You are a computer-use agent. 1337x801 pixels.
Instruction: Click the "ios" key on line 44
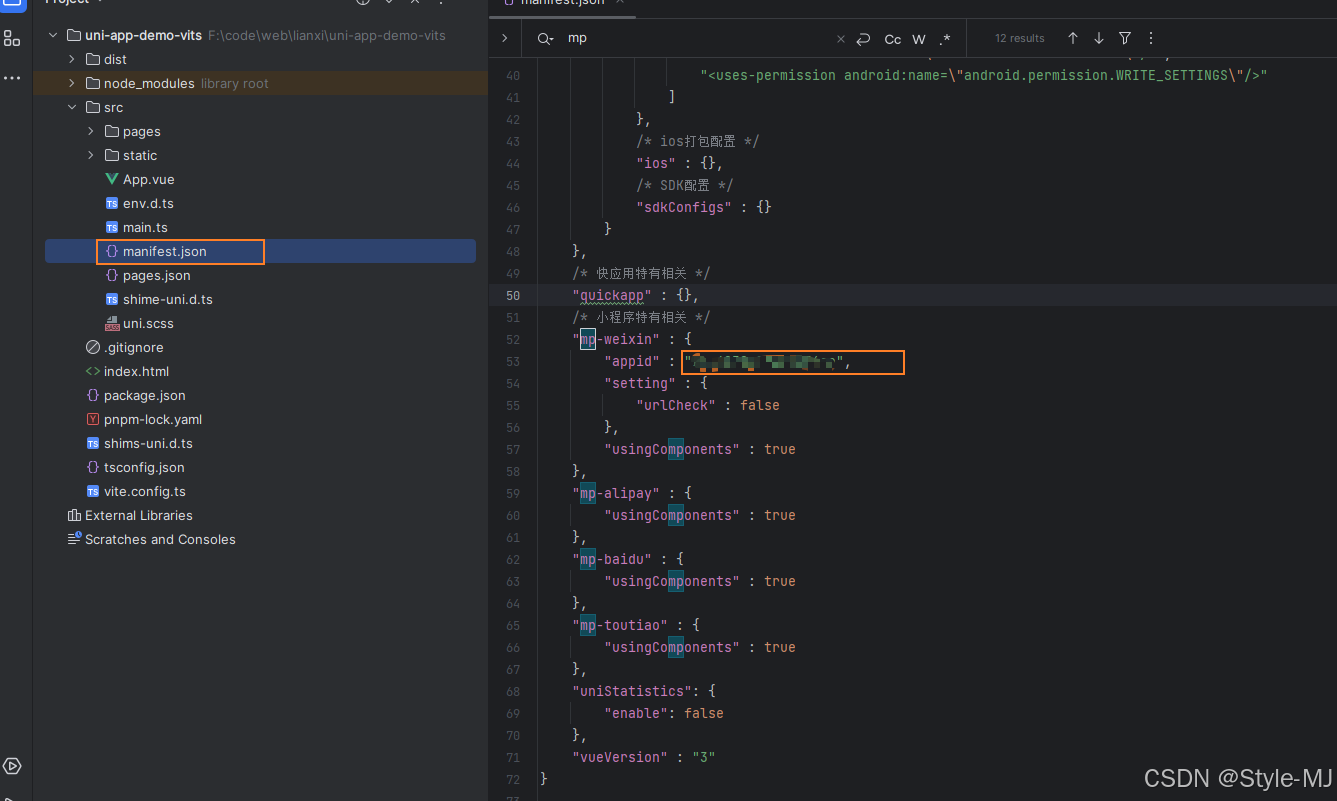tap(656, 163)
